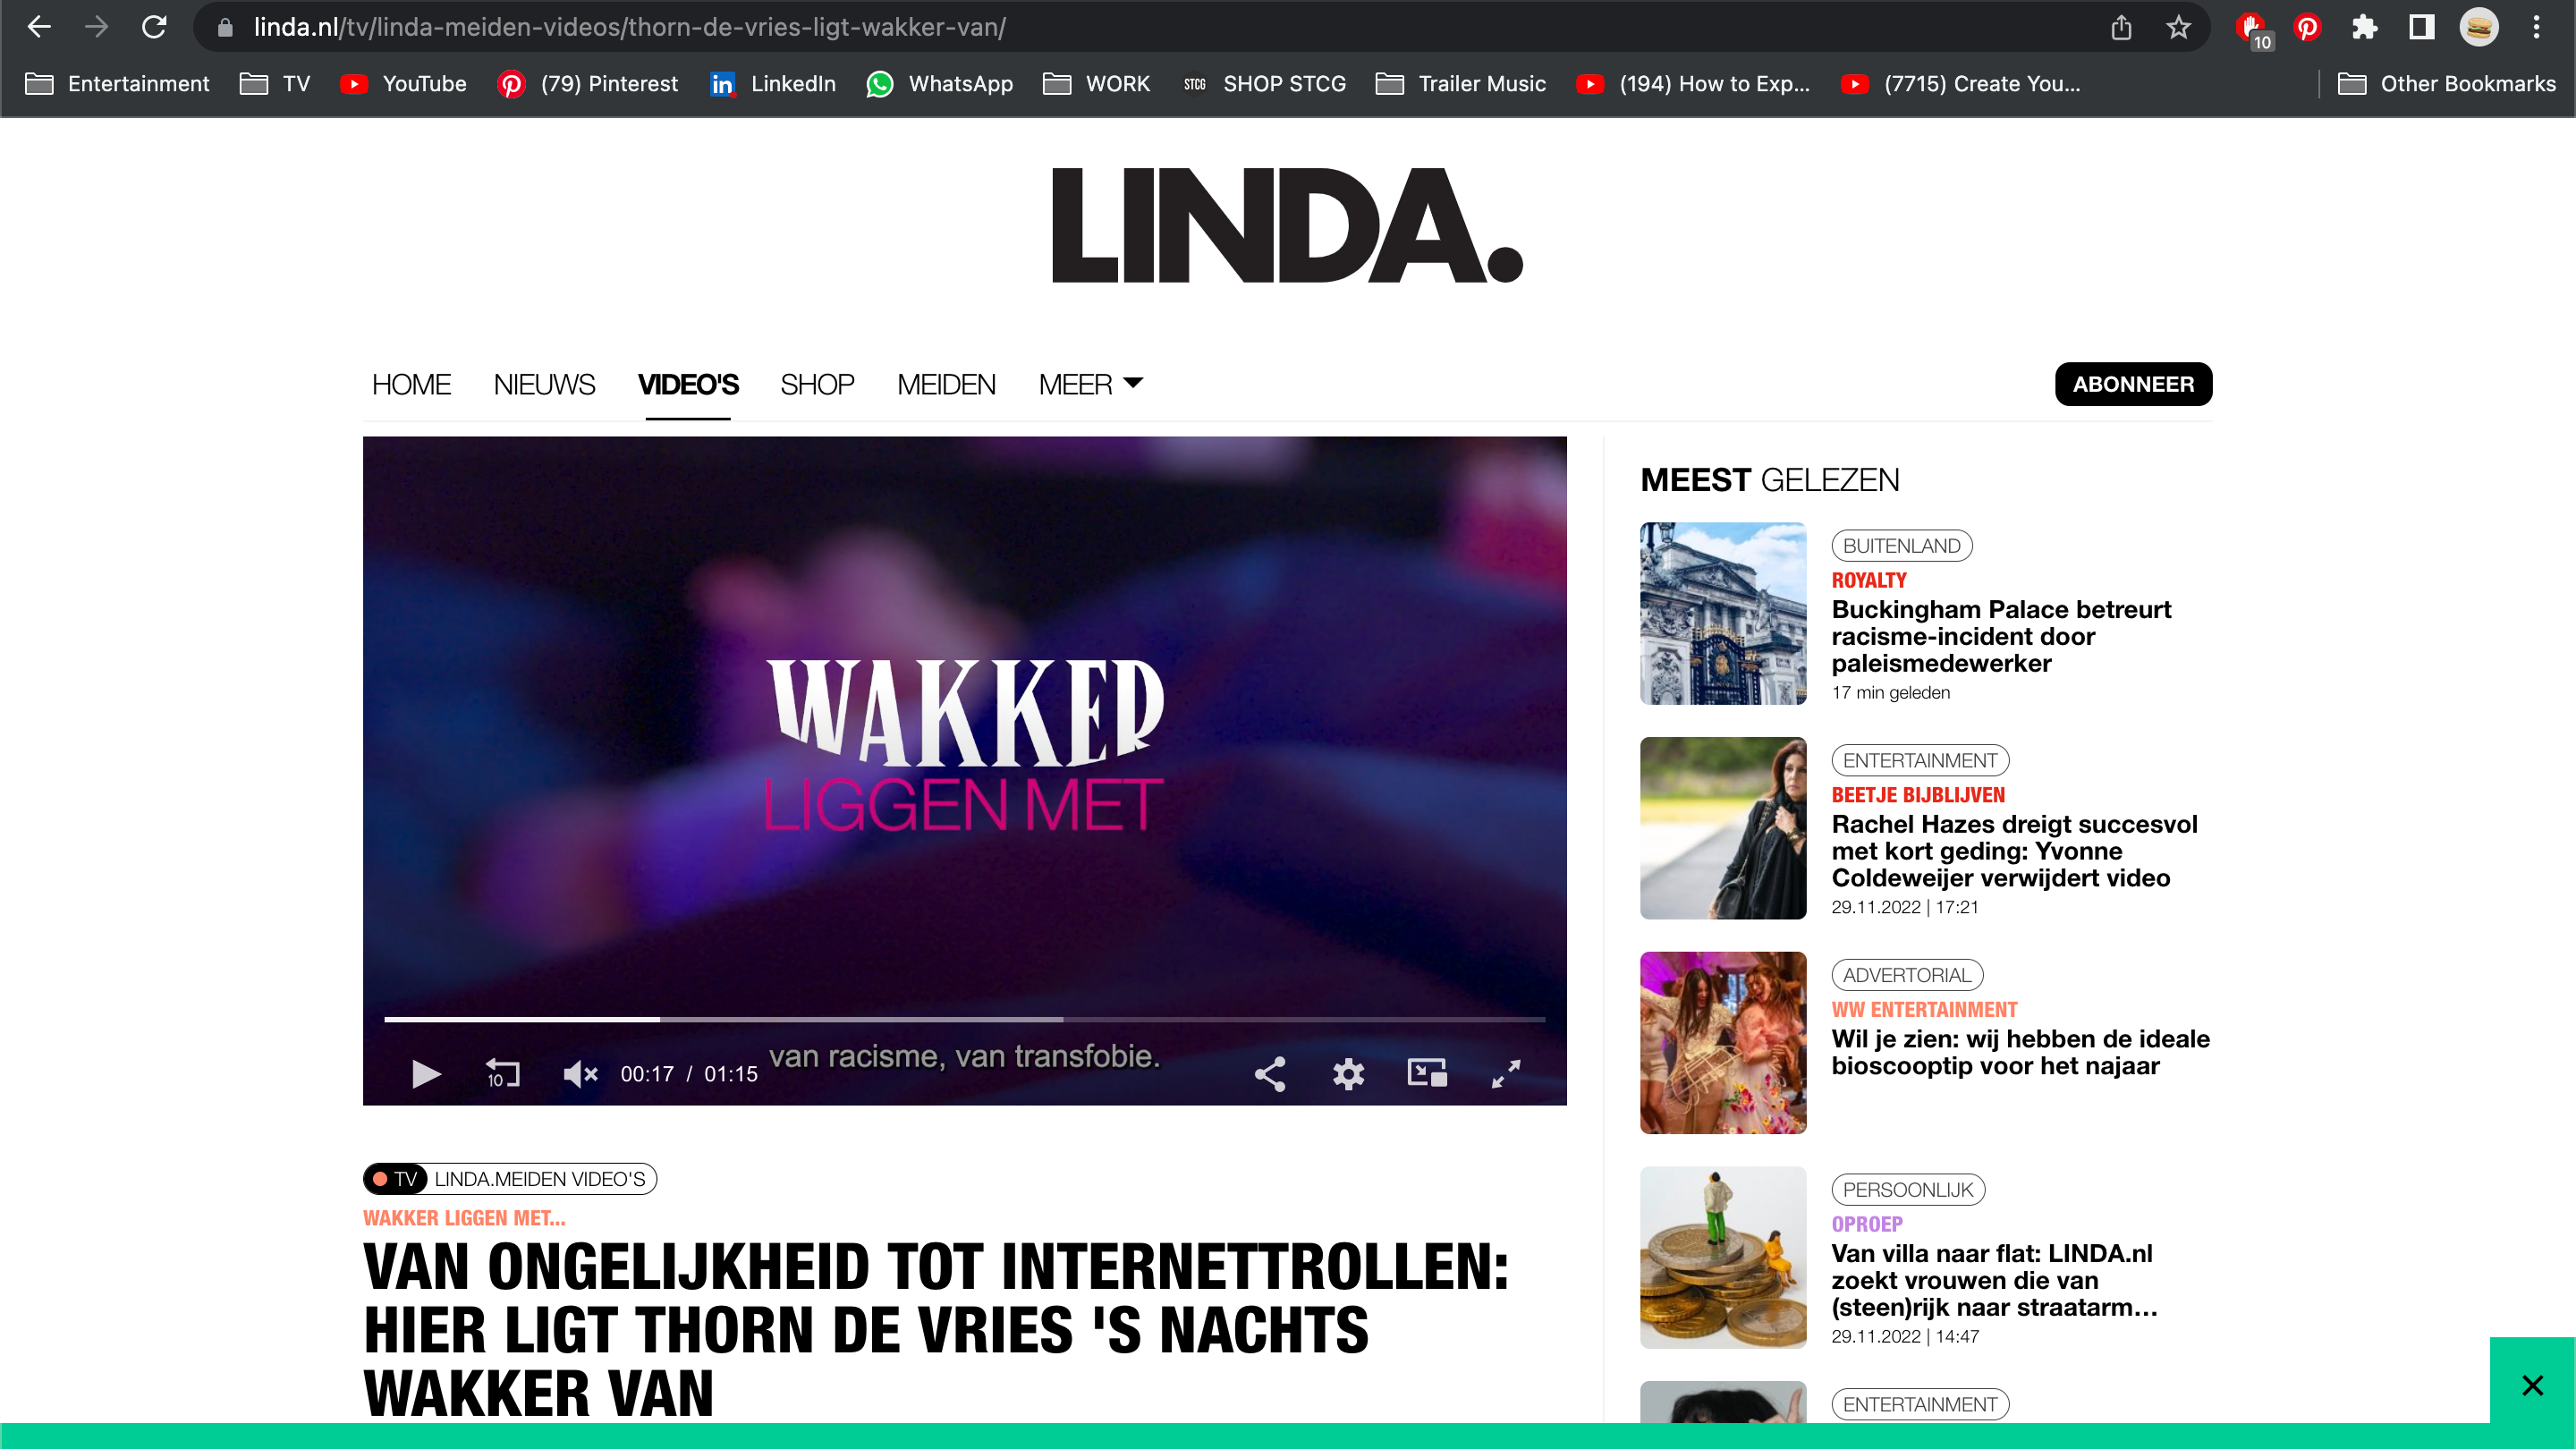
Task: Open the Other Bookmarks folder
Action: (2447, 84)
